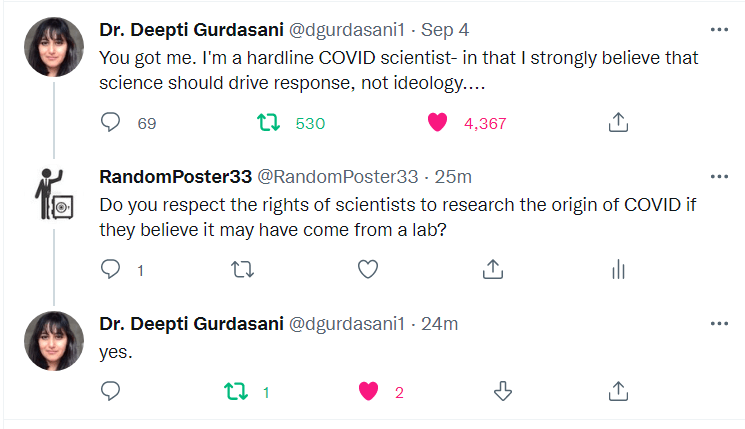
Task: Open more options on RandomPoster33's tweet
Action: [718, 177]
